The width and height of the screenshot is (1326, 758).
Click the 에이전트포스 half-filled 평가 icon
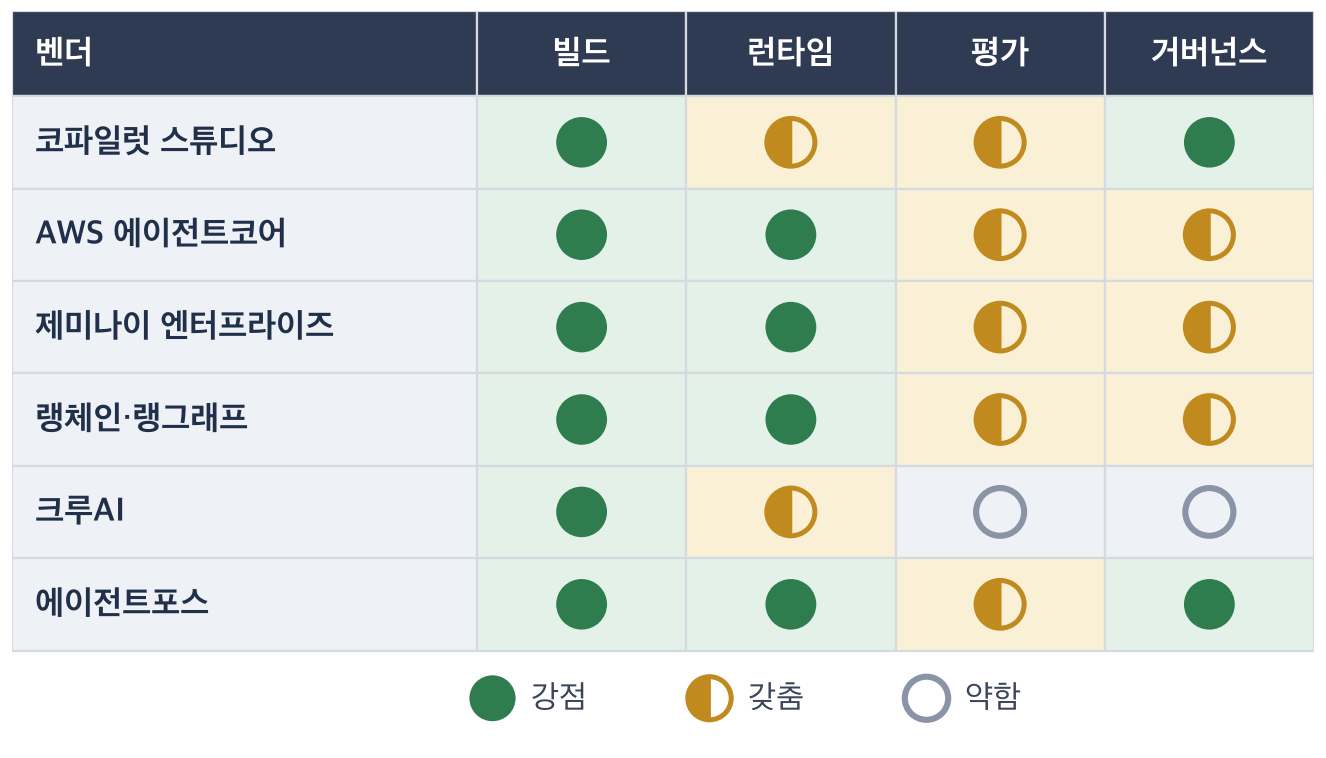[1000, 604]
